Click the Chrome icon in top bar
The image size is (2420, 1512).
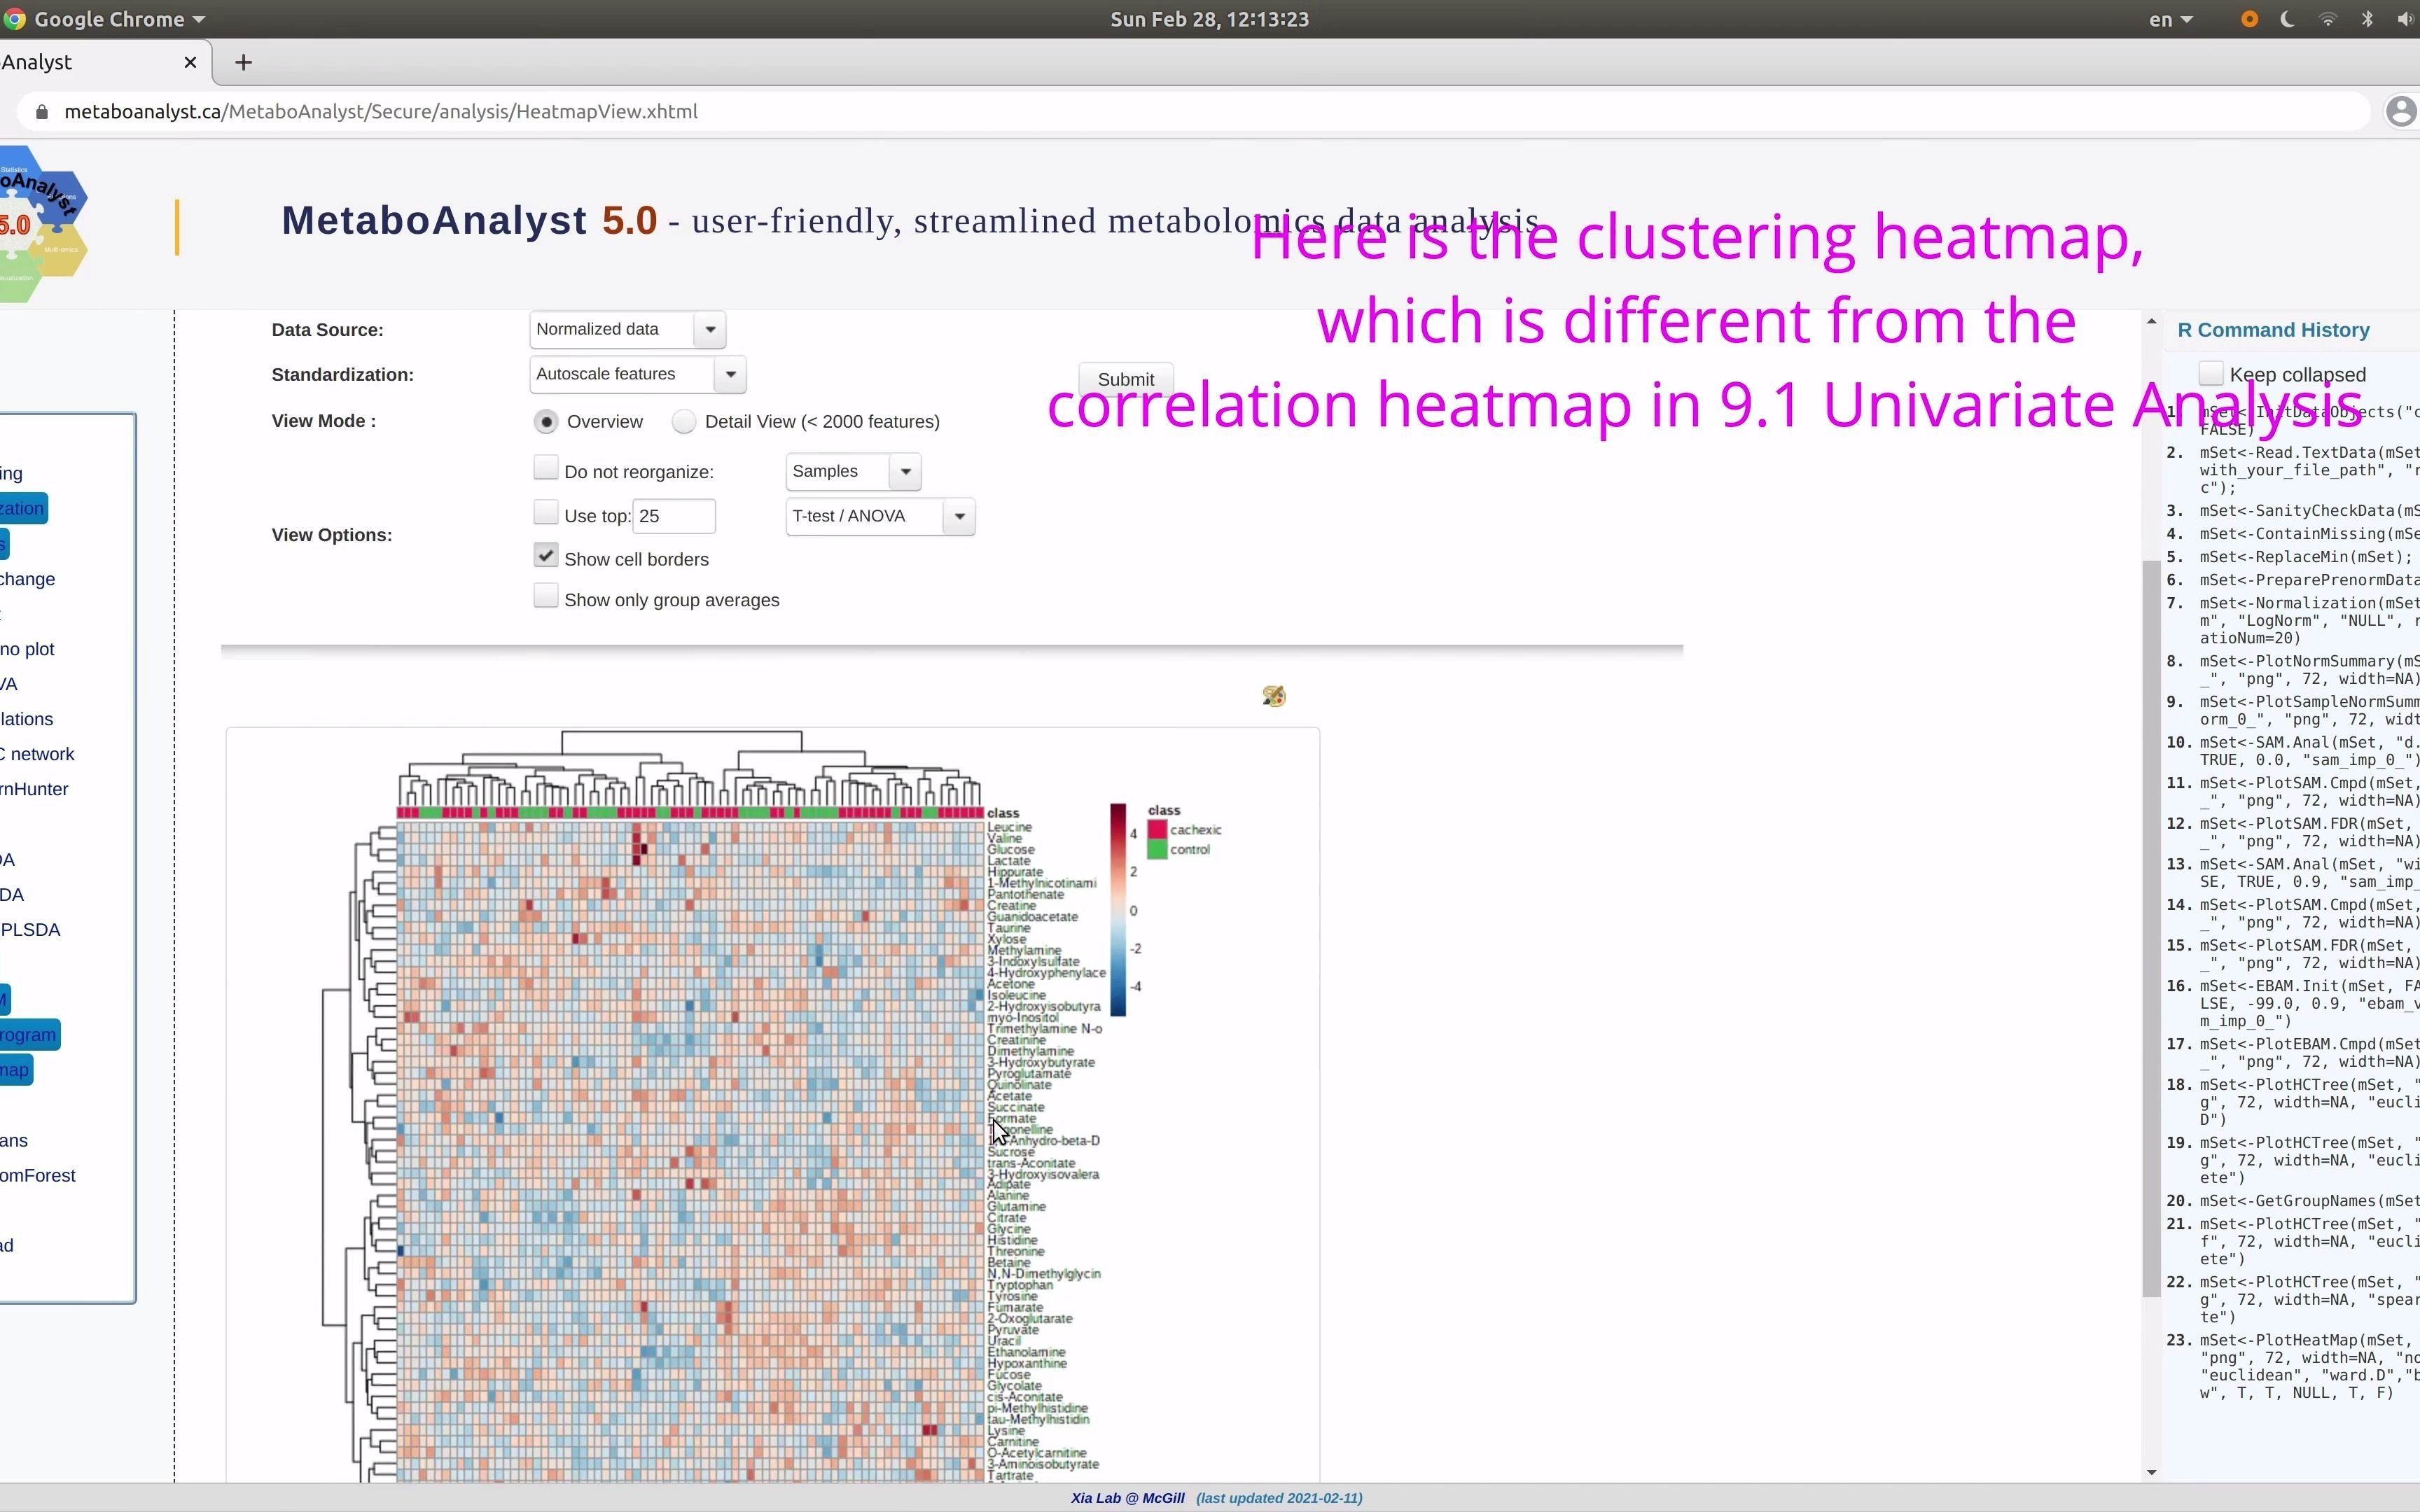coord(13,19)
